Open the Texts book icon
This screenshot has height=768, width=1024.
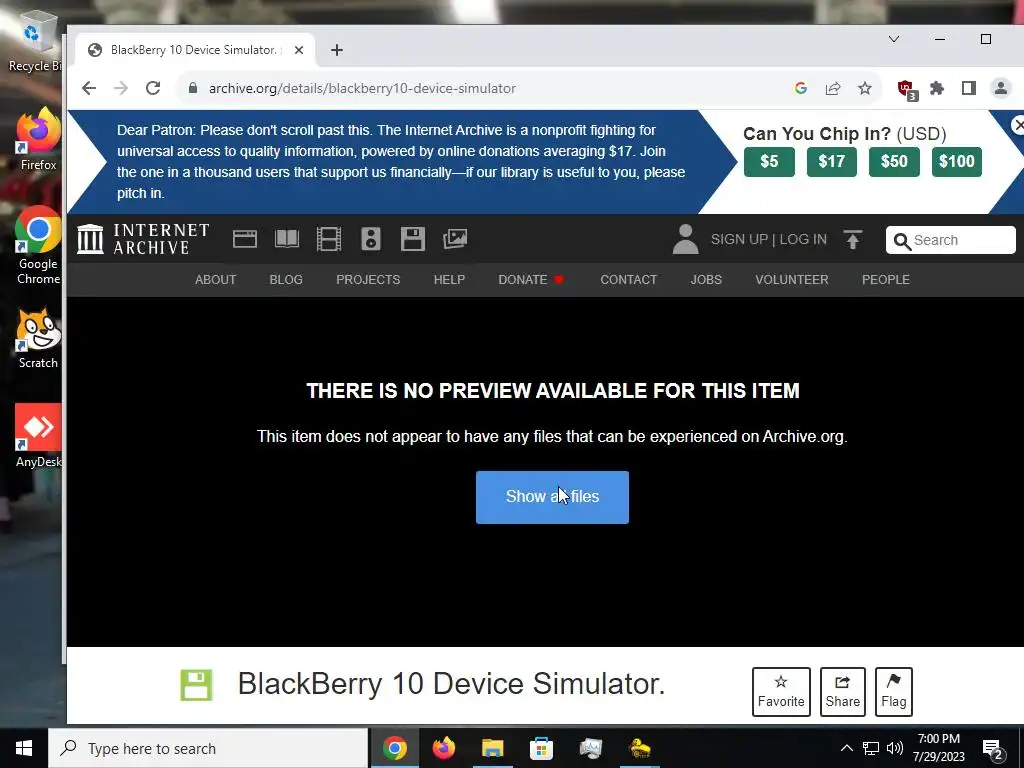tap(287, 239)
